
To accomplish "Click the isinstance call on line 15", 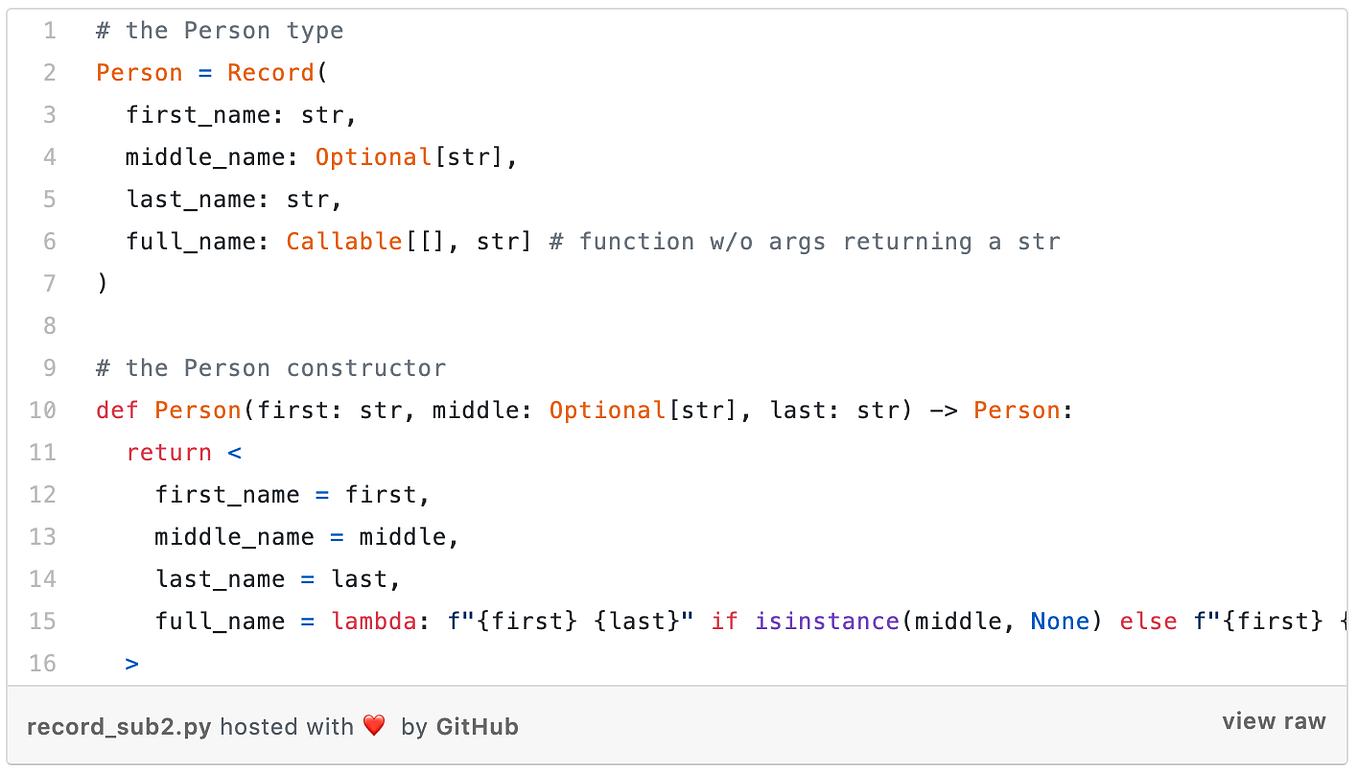I will point(827,621).
